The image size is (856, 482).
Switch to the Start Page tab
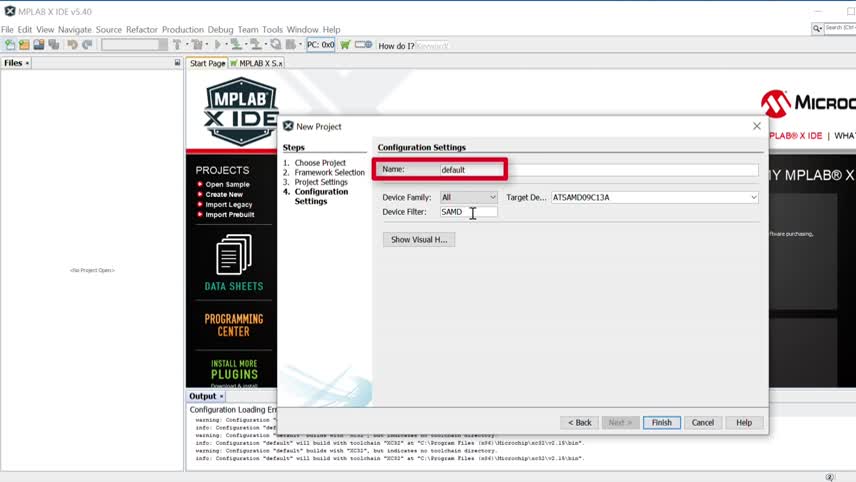207,63
